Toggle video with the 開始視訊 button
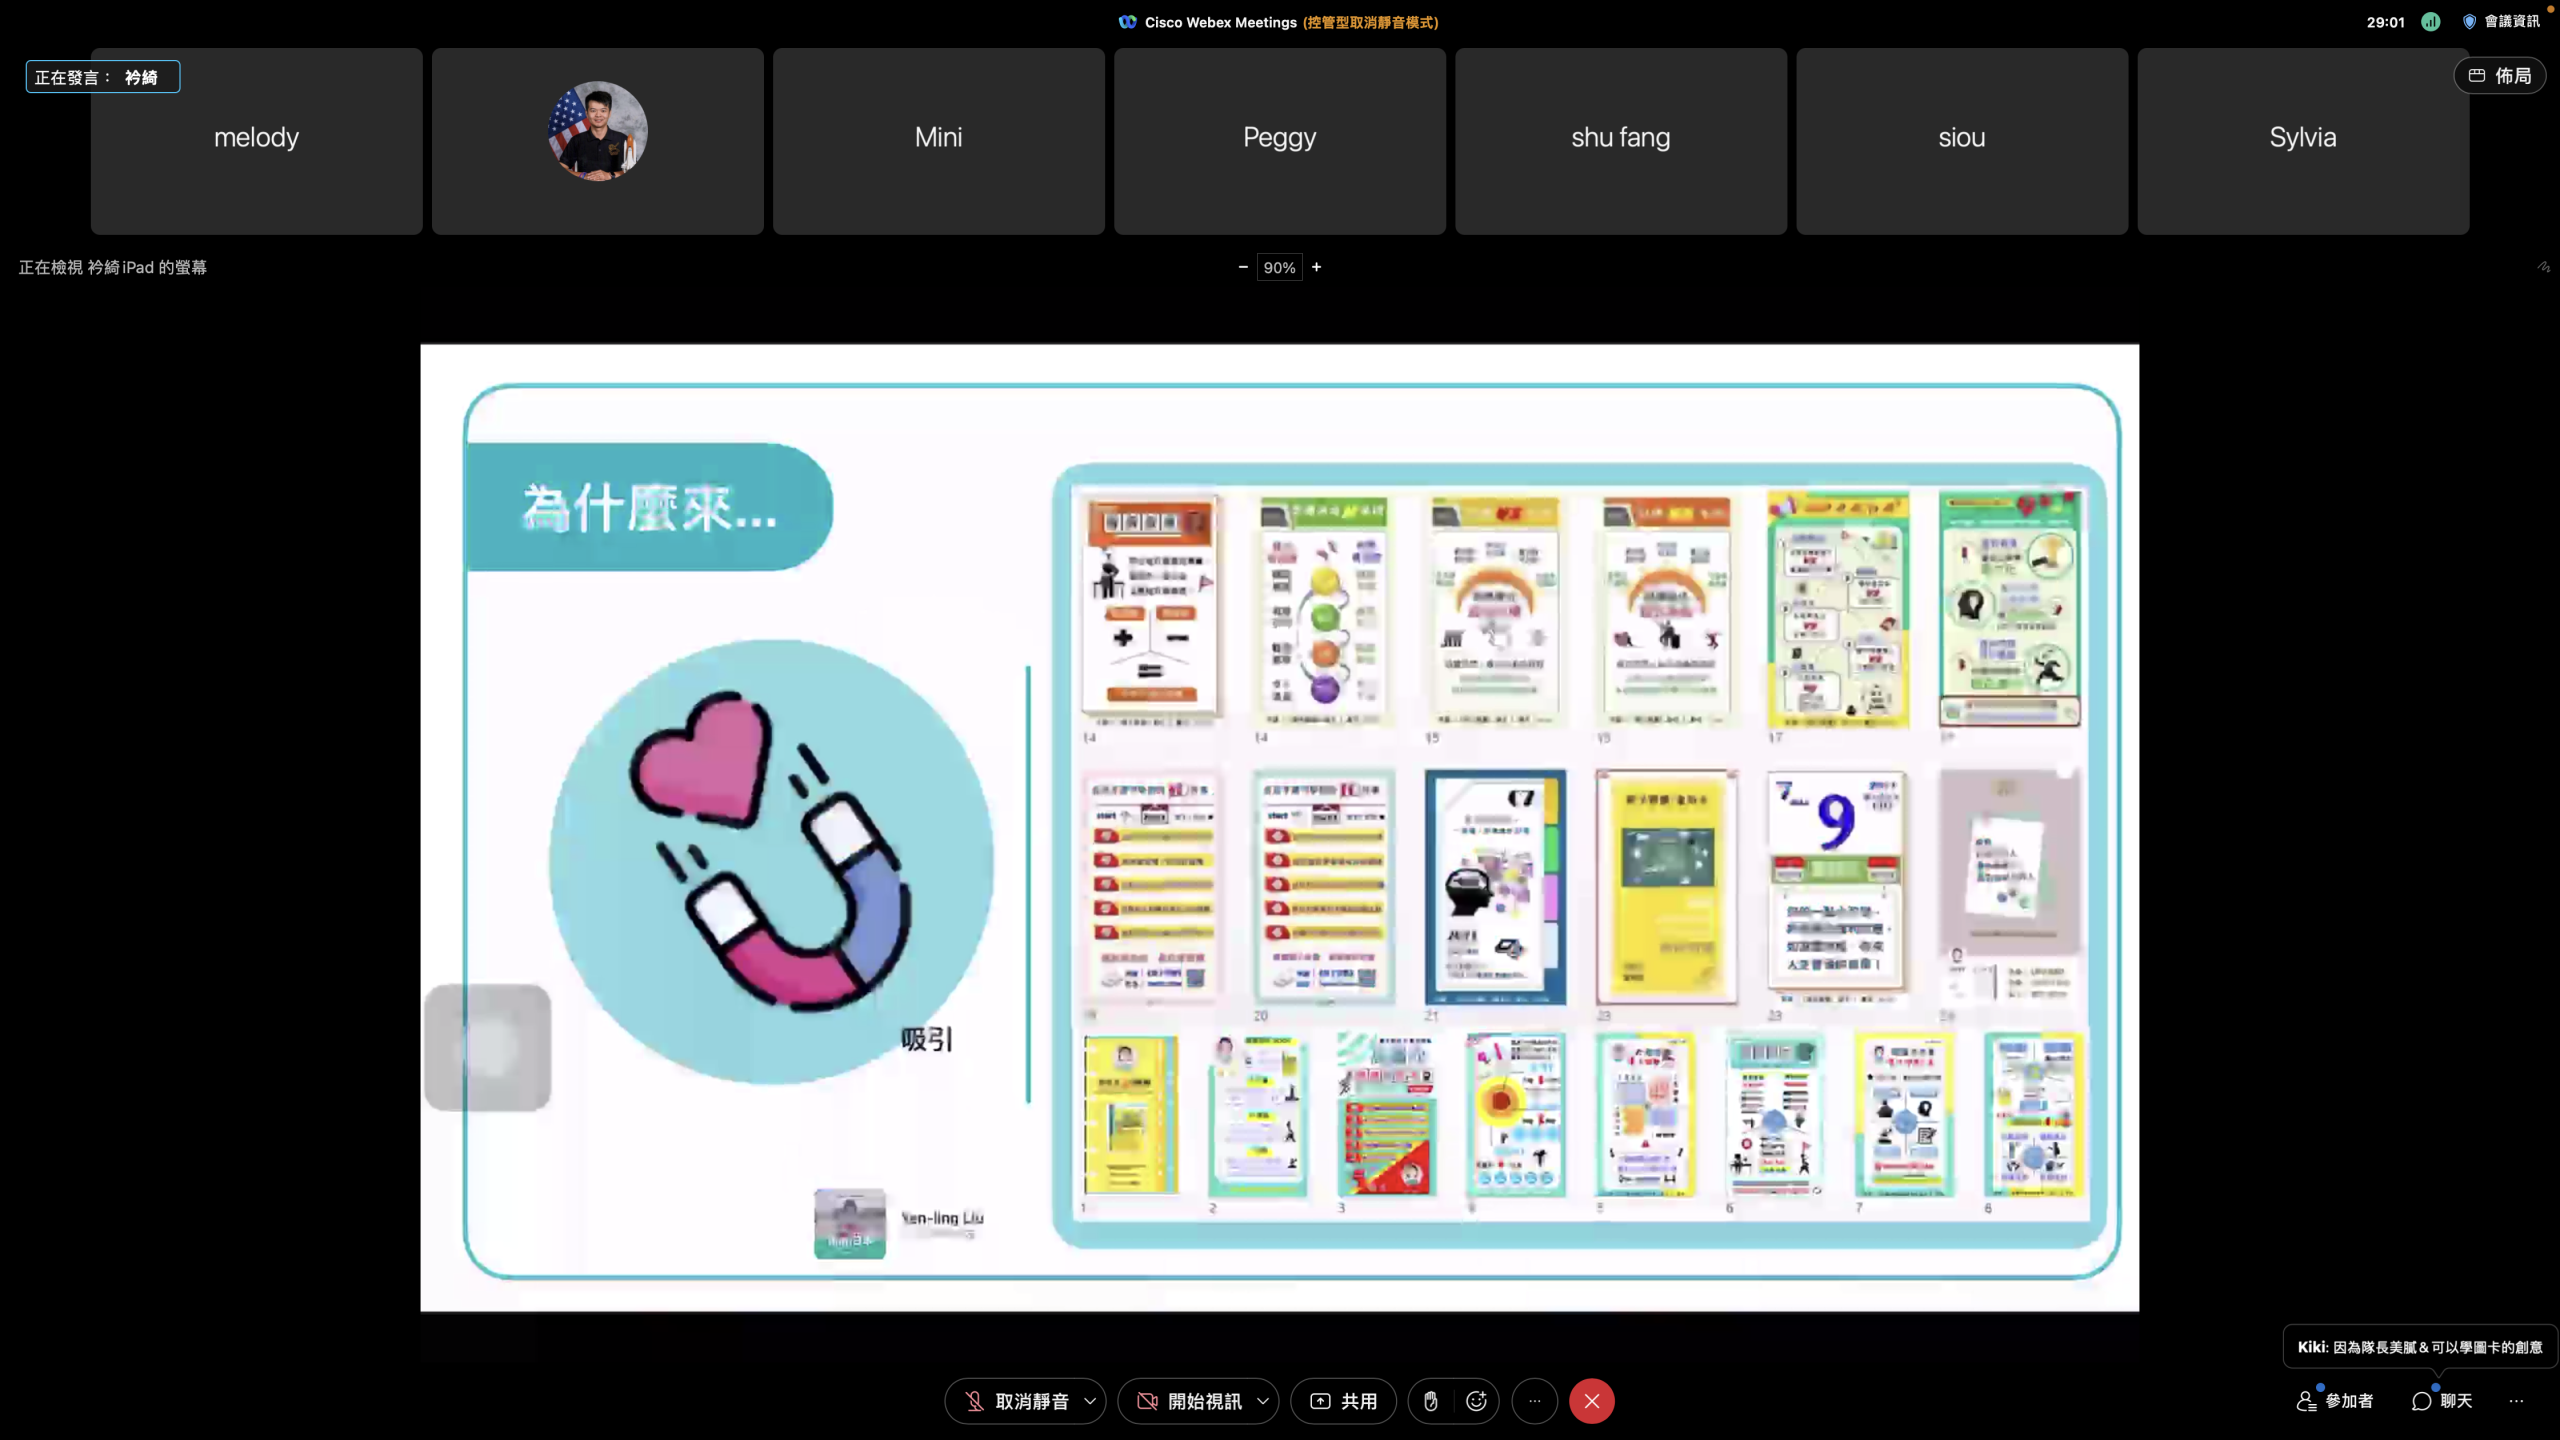 click(x=1190, y=1401)
